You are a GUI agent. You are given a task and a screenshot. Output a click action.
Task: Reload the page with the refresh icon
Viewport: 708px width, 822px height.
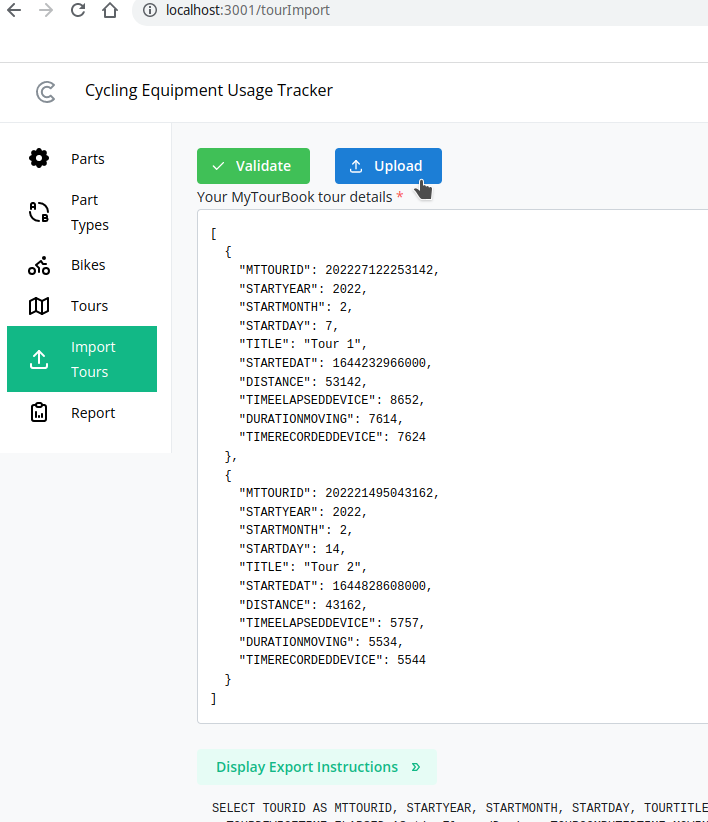[78, 10]
